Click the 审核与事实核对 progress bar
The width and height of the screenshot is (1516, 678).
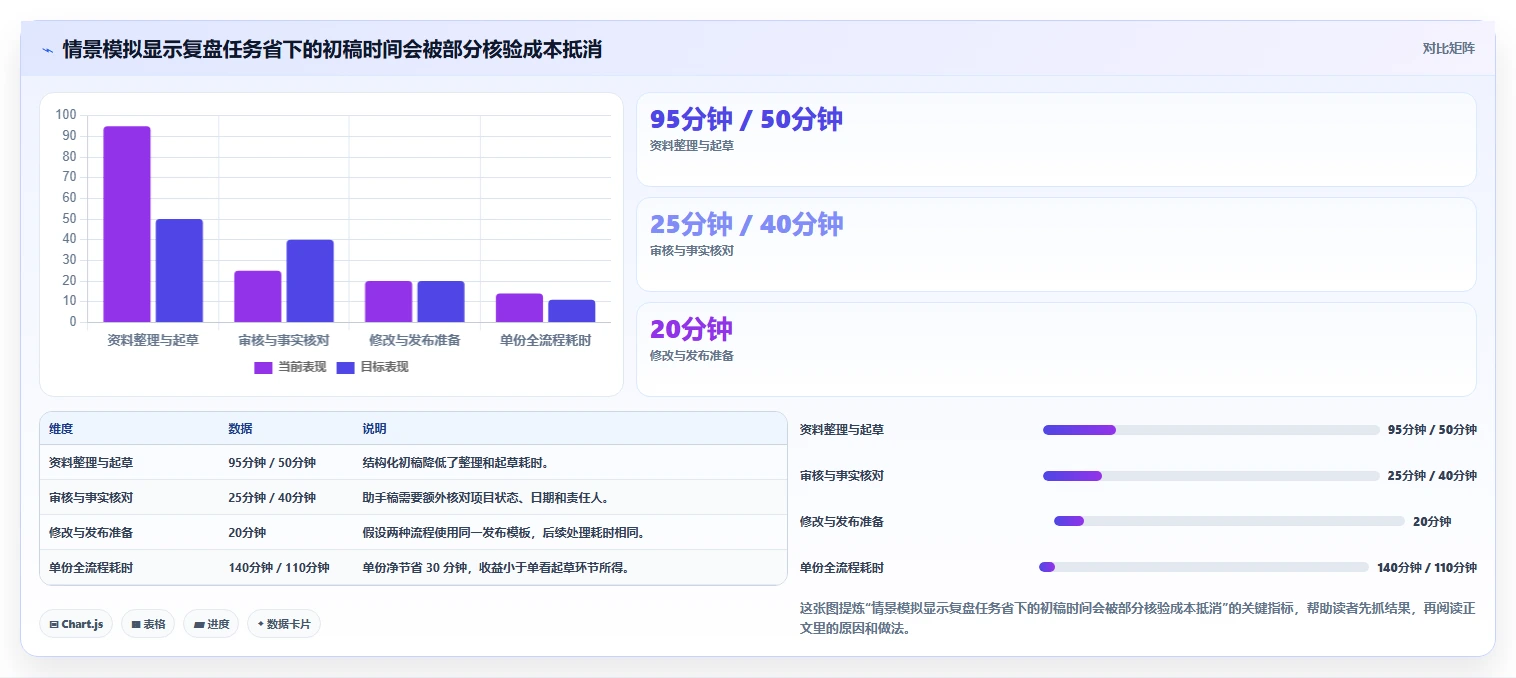1211,476
